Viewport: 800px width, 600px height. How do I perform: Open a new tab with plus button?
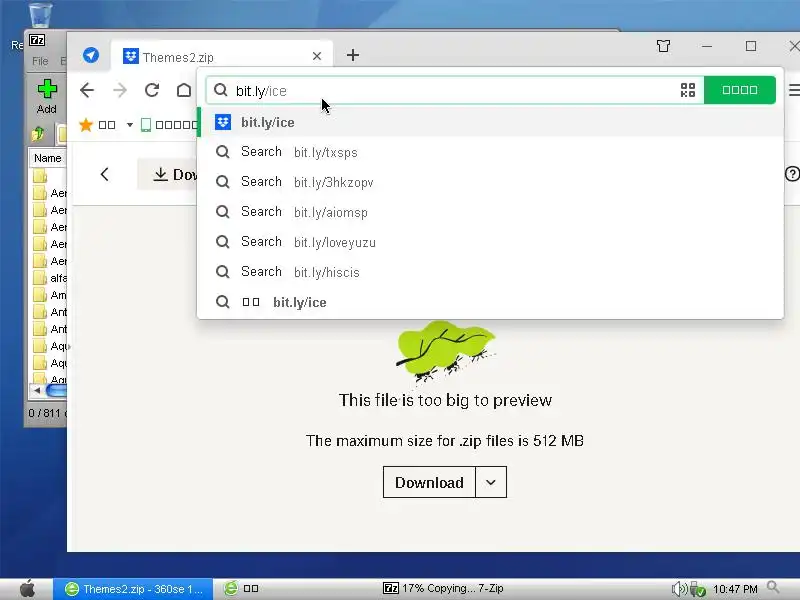(353, 55)
